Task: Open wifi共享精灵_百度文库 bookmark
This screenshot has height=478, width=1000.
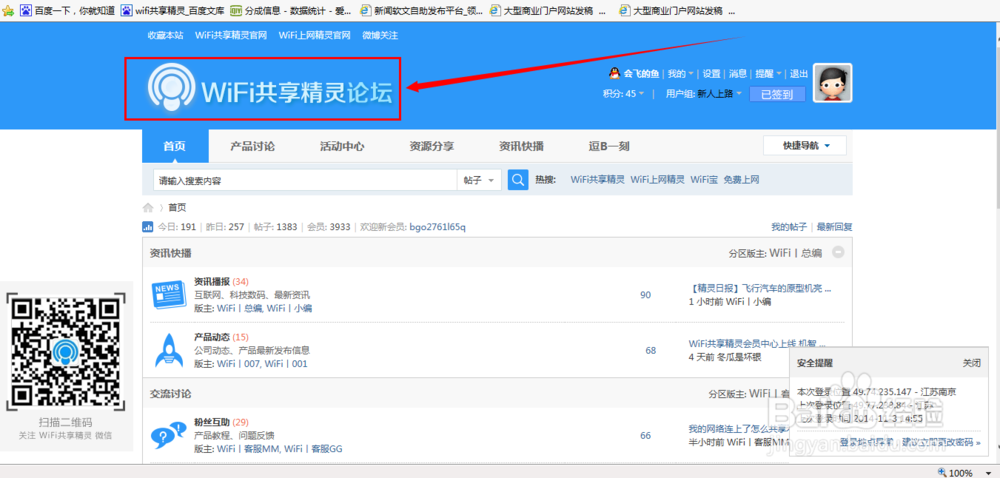Action: (172, 11)
